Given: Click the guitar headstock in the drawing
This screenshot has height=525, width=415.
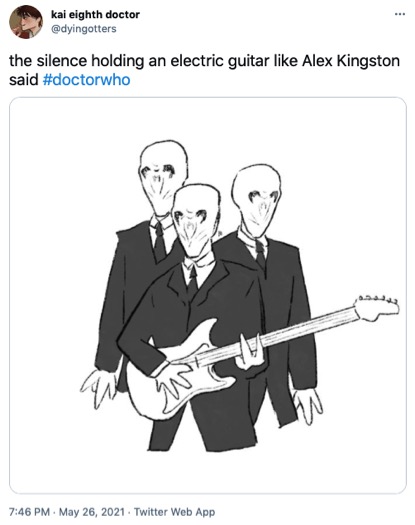Looking at the screenshot, I should click(x=377, y=308).
